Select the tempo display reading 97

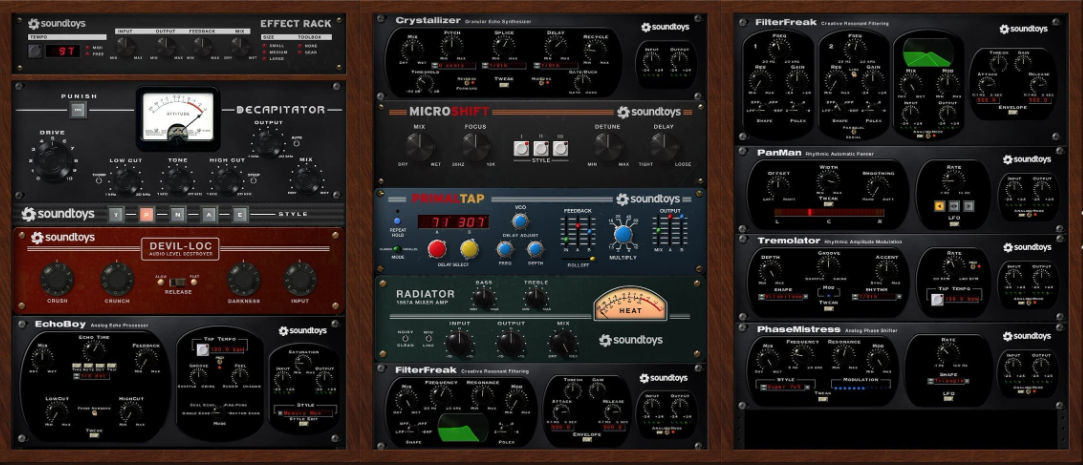tap(63, 51)
